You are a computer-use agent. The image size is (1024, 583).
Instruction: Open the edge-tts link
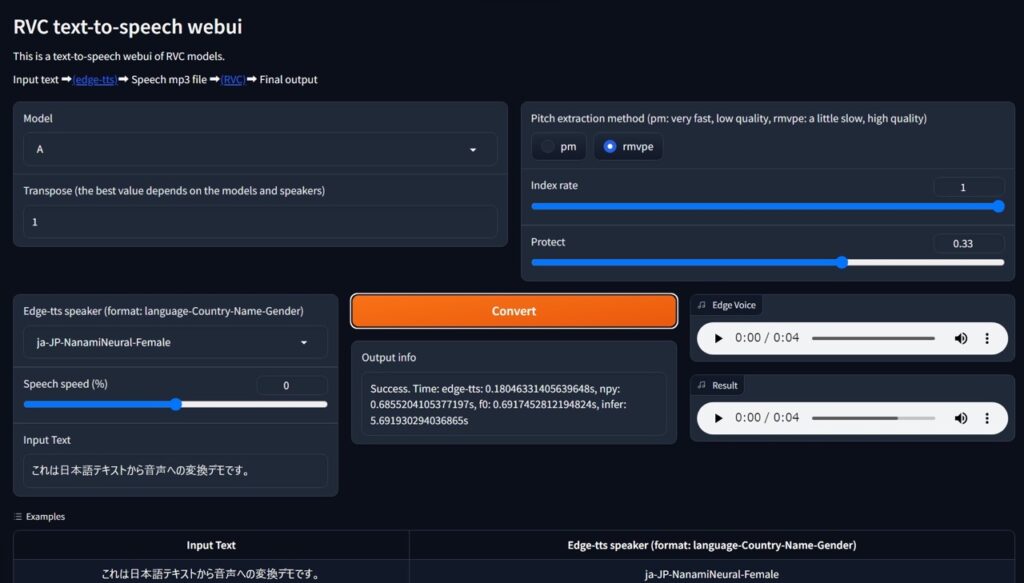[x=95, y=80]
